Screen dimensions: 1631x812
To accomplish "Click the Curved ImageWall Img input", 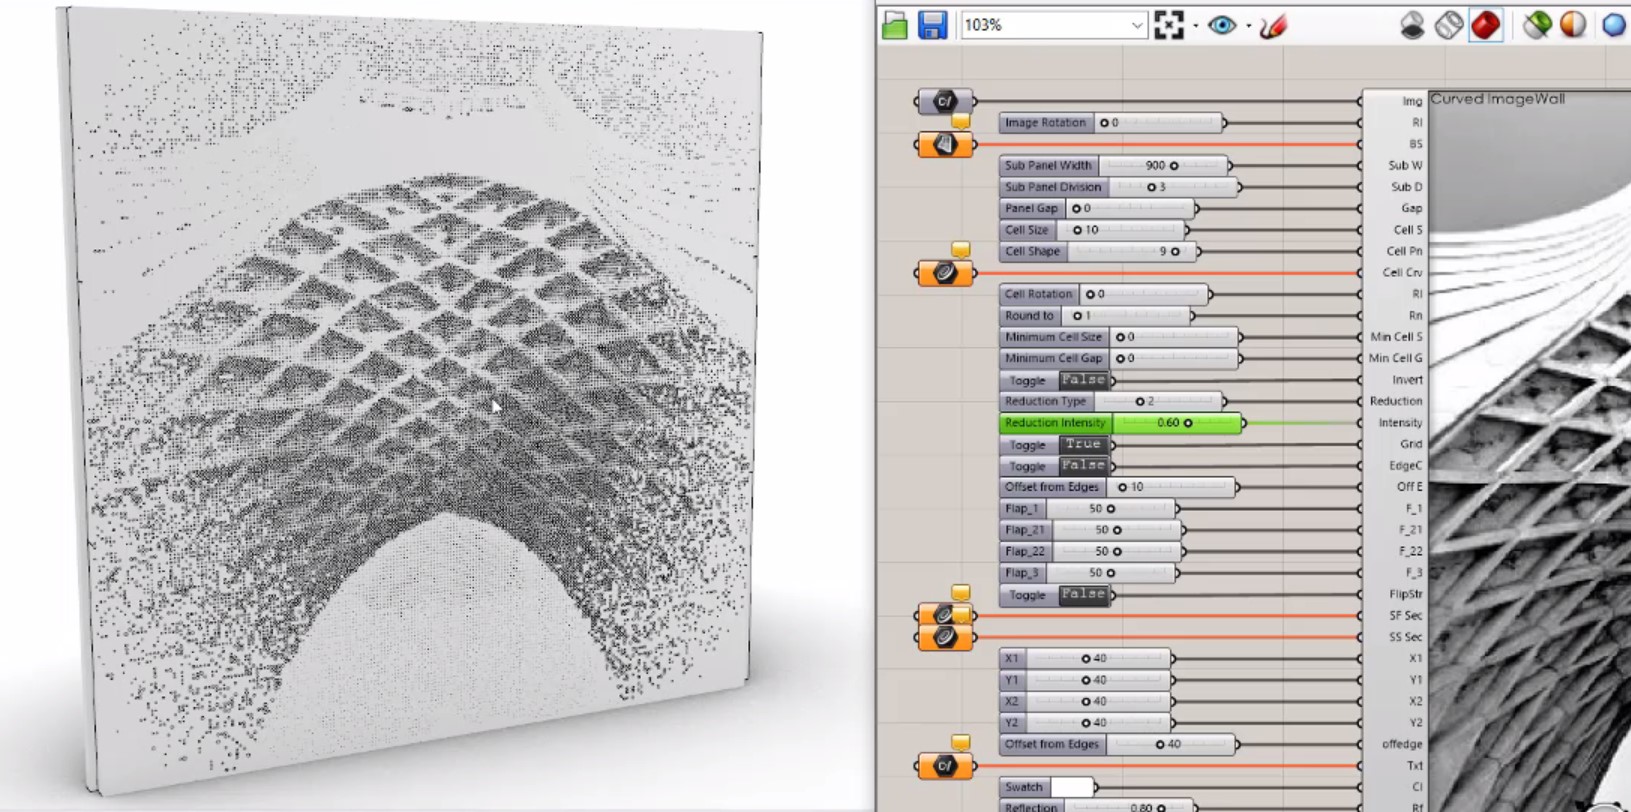I will click(1410, 101).
